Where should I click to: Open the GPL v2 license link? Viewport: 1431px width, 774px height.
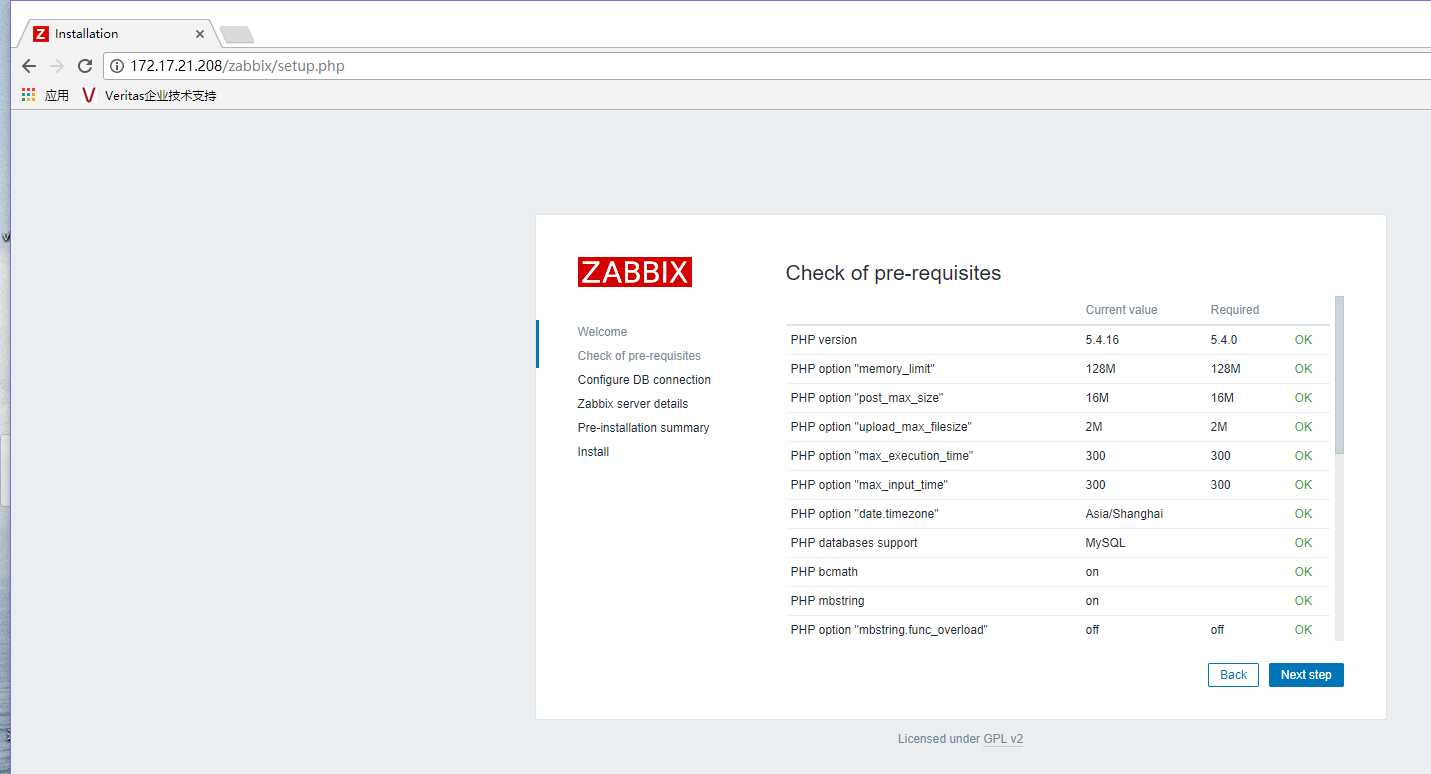coord(1003,739)
